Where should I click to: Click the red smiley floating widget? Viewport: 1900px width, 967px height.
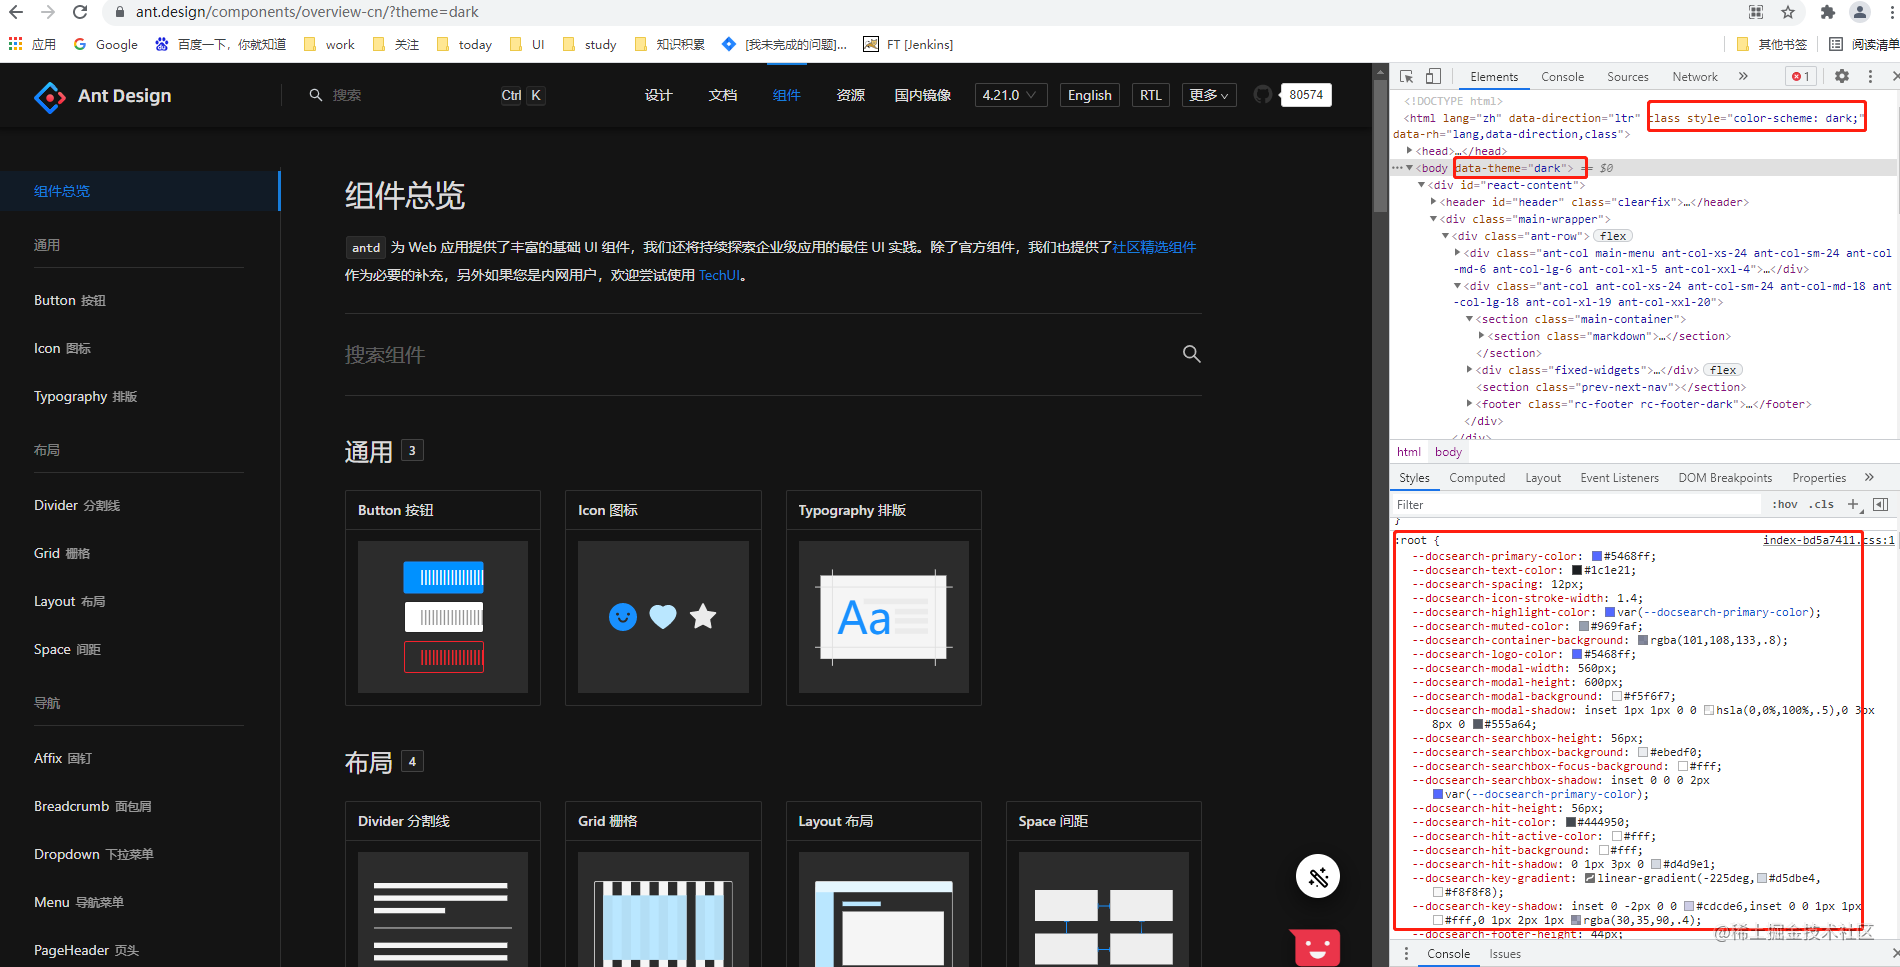point(1316,946)
